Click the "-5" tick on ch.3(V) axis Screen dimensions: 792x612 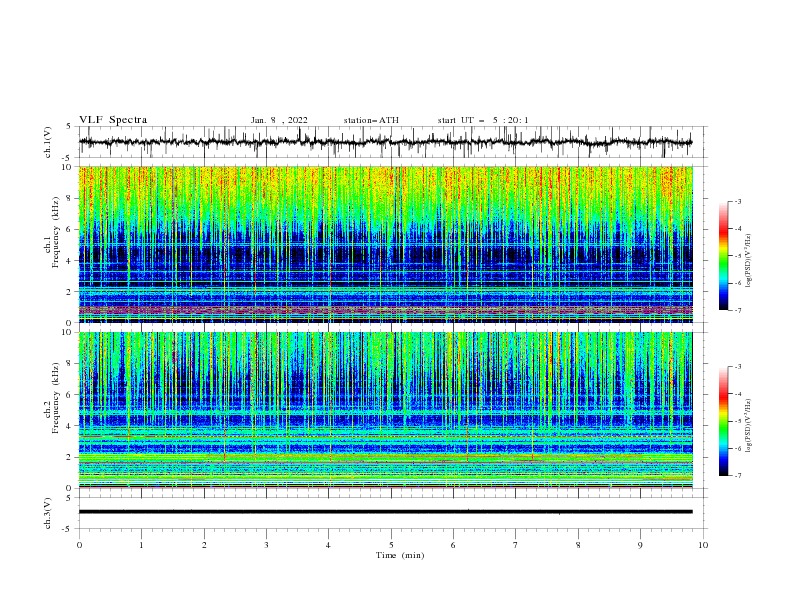pyautogui.click(x=67, y=529)
